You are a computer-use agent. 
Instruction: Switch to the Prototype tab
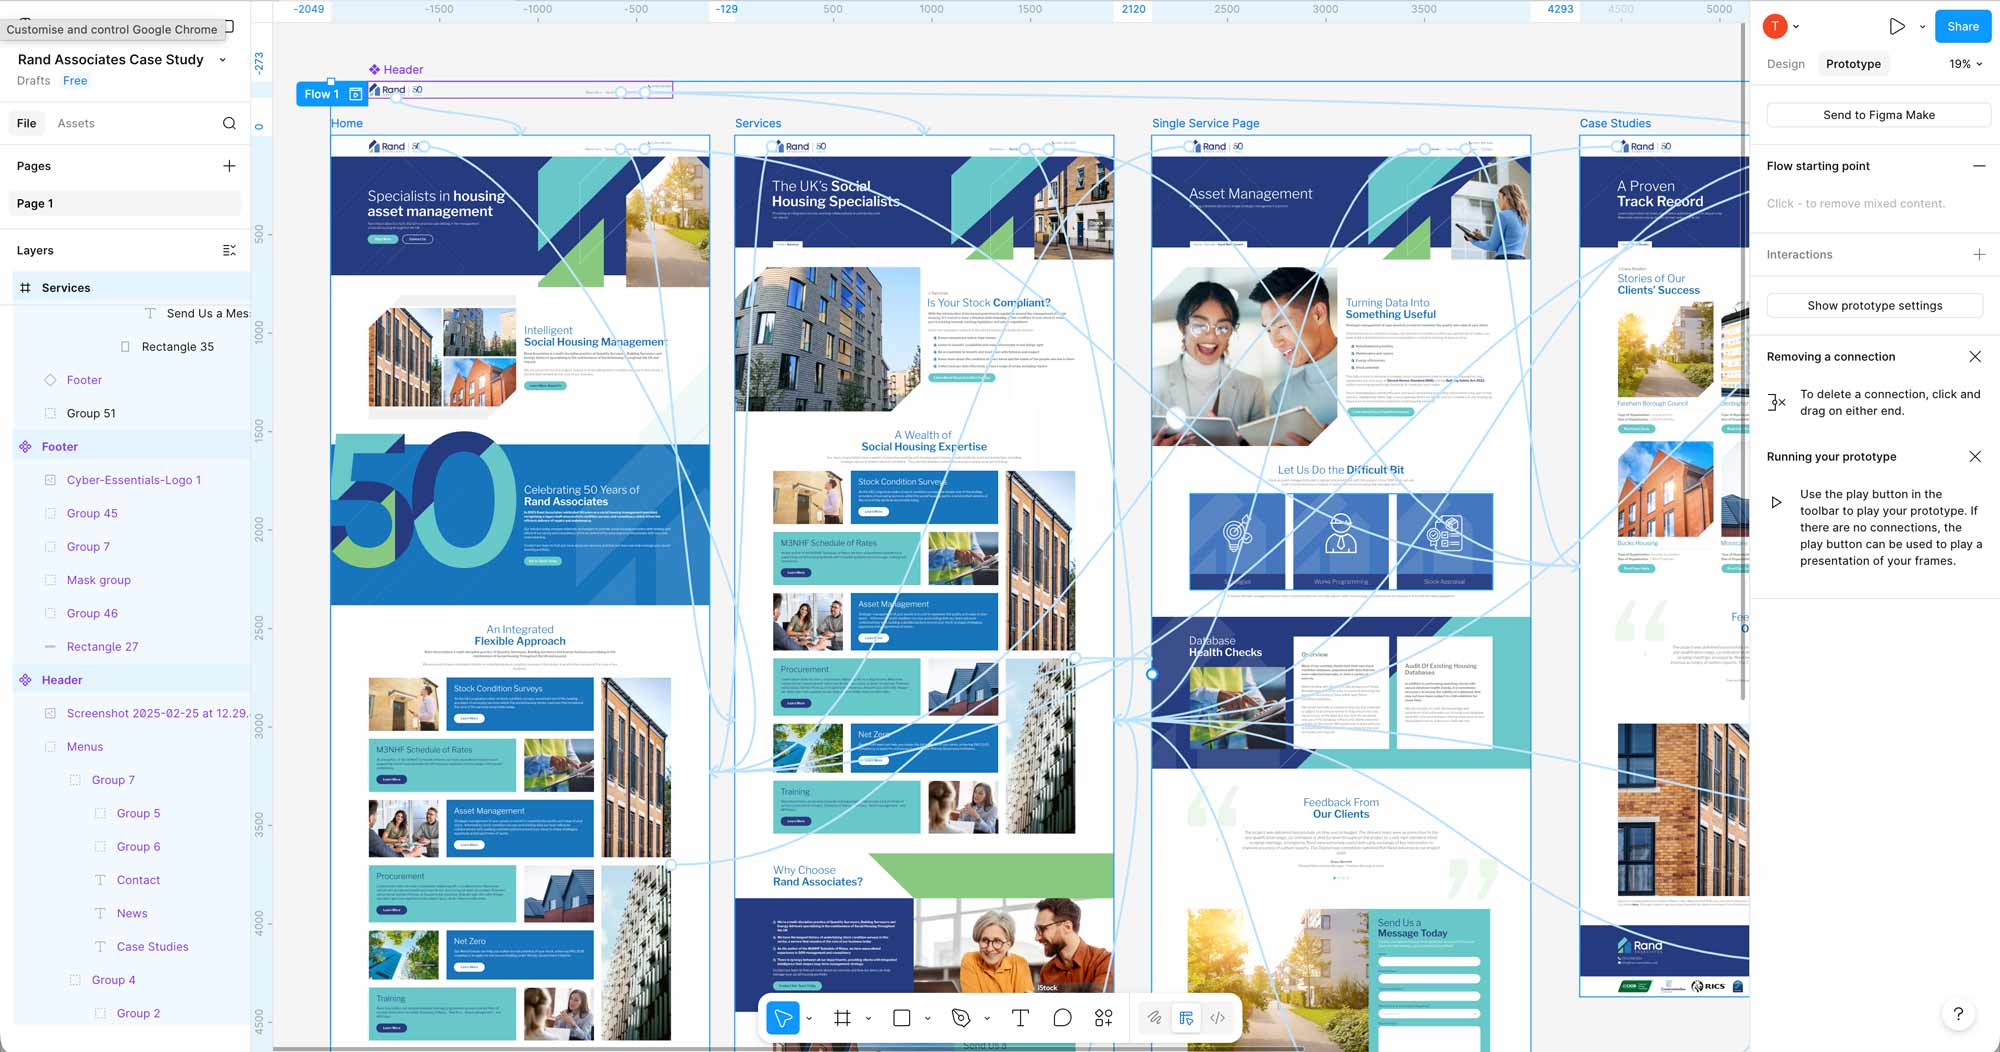pyautogui.click(x=1853, y=64)
